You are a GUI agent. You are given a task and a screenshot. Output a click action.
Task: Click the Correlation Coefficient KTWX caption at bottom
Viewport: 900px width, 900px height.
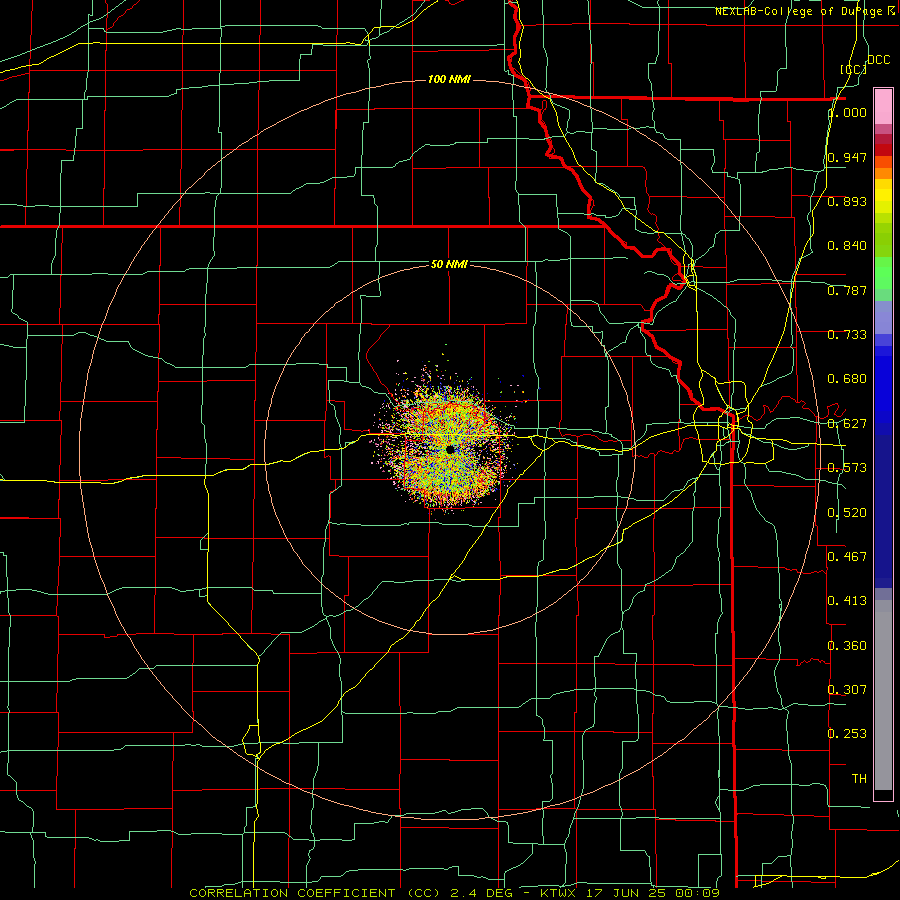pyautogui.click(x=455, y=893)
